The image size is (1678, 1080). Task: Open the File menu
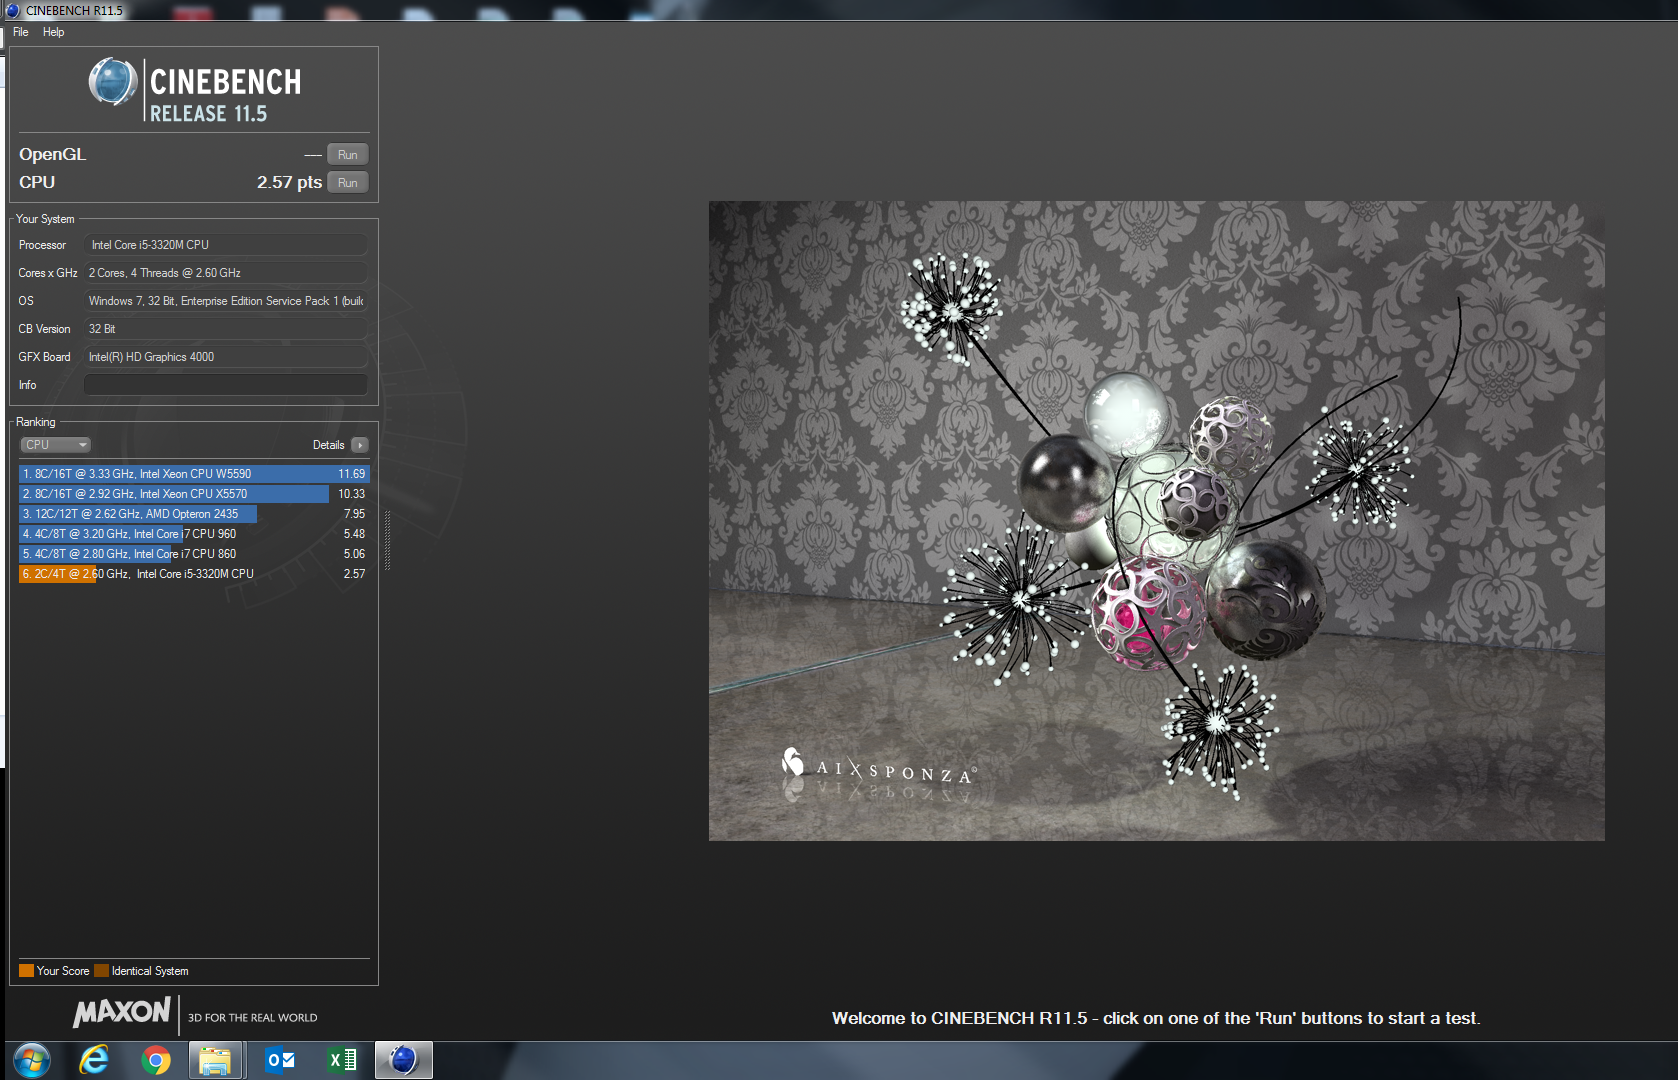click(x=20, y=32)
